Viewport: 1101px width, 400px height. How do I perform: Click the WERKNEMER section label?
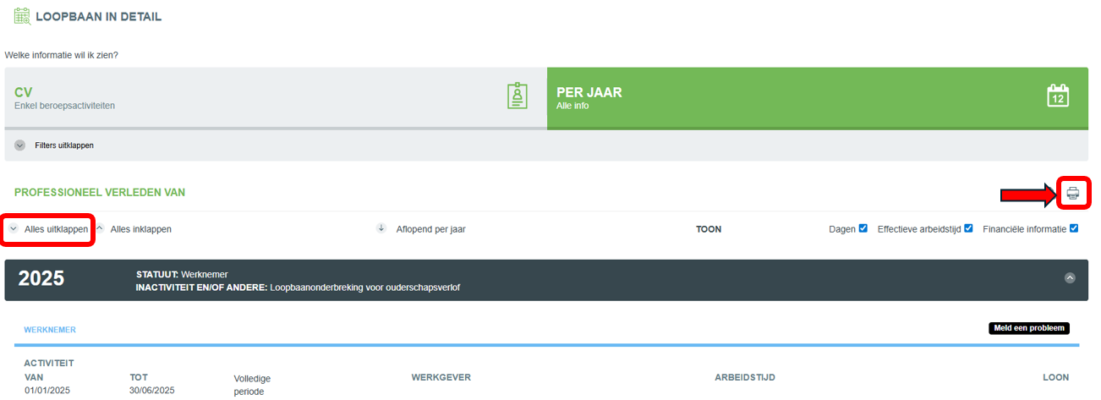pos(50,329)
